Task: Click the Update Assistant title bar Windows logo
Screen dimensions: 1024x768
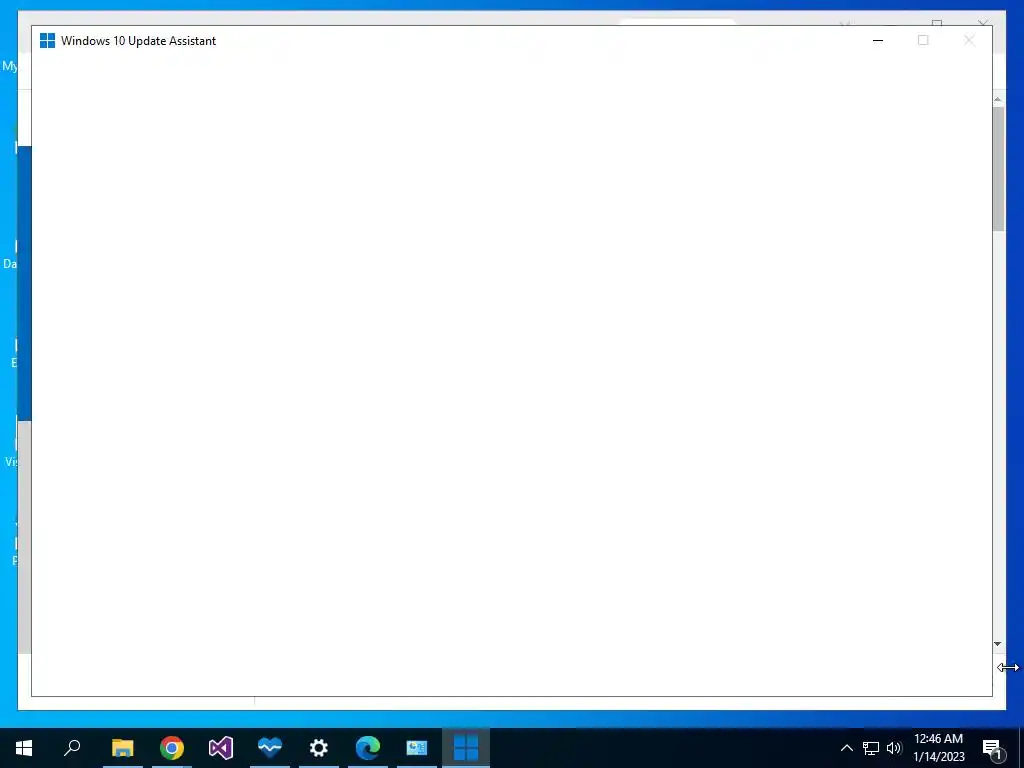Action: pos(47,40)
